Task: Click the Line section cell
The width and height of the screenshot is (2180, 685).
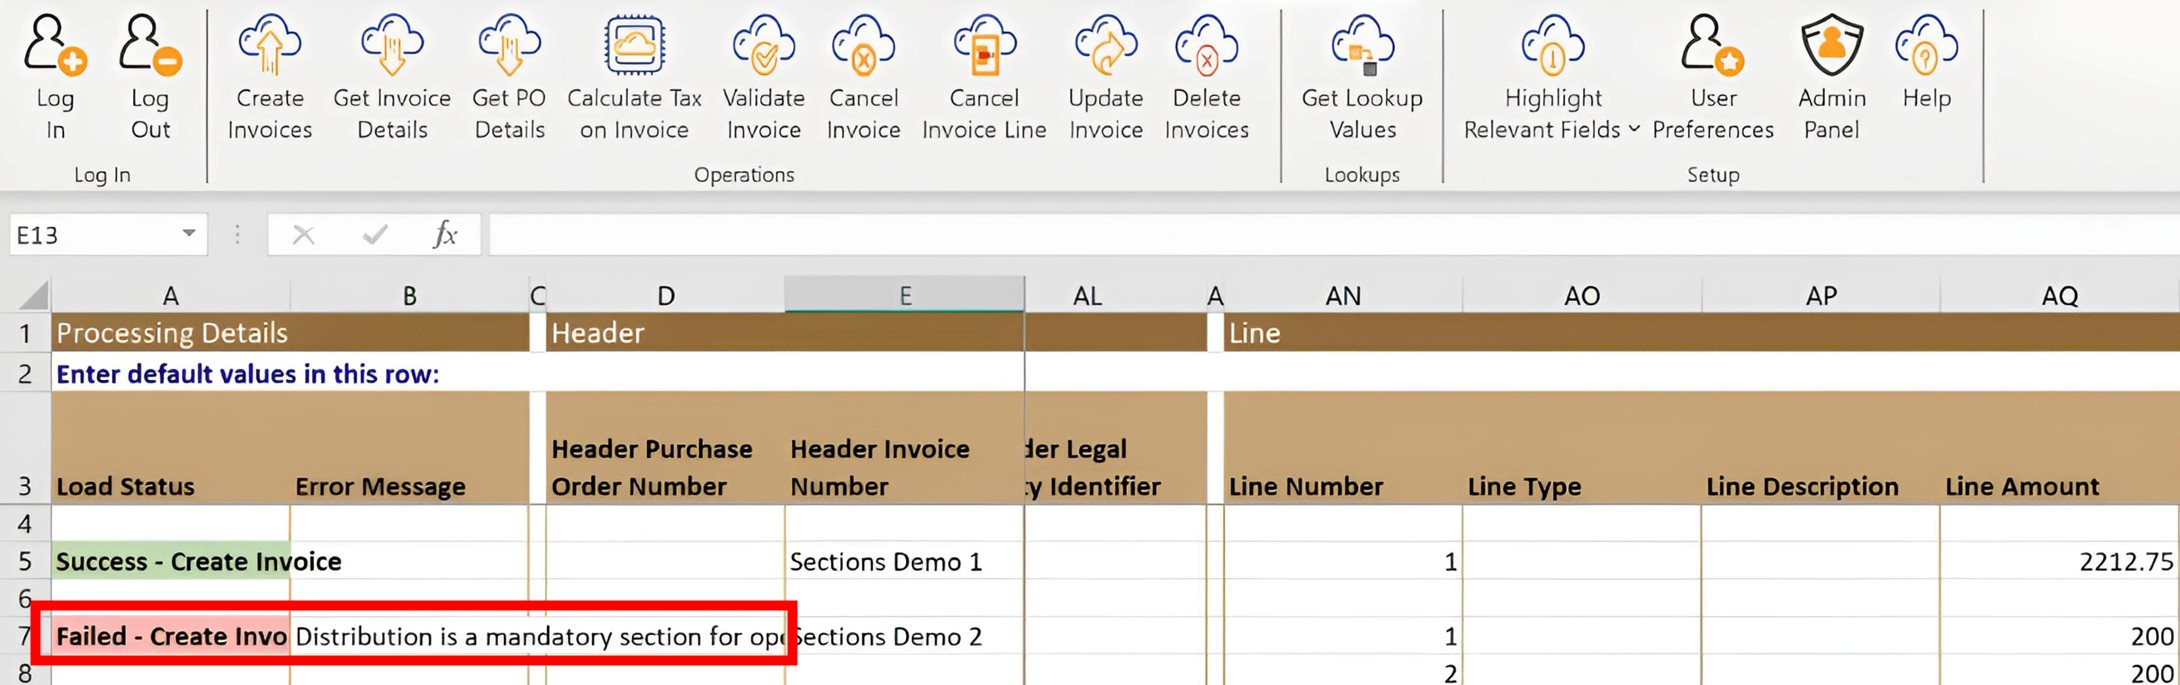Action: coord(1702,333)
